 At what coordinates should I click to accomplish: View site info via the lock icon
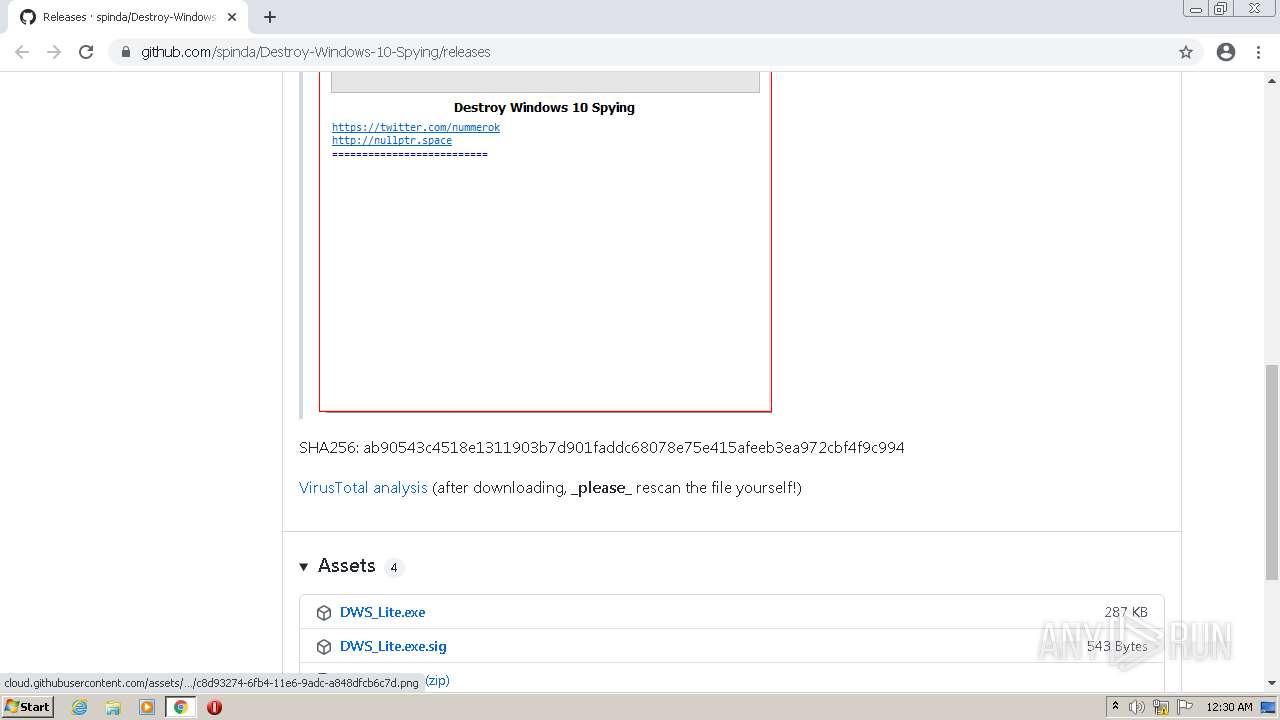125,52
